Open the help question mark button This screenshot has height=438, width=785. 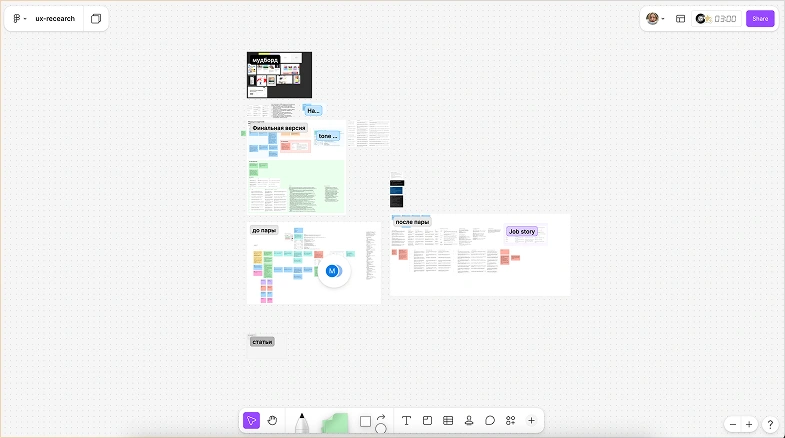click(x=770, y=424)
